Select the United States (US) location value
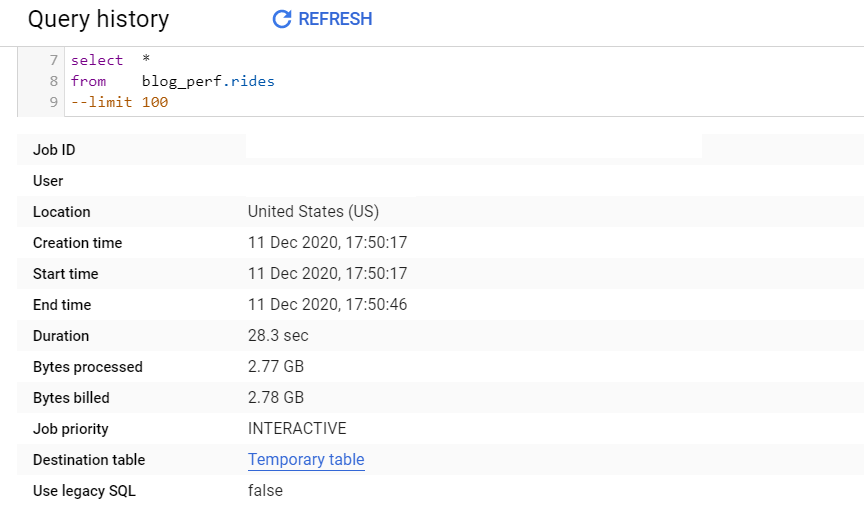 point(313,212)
